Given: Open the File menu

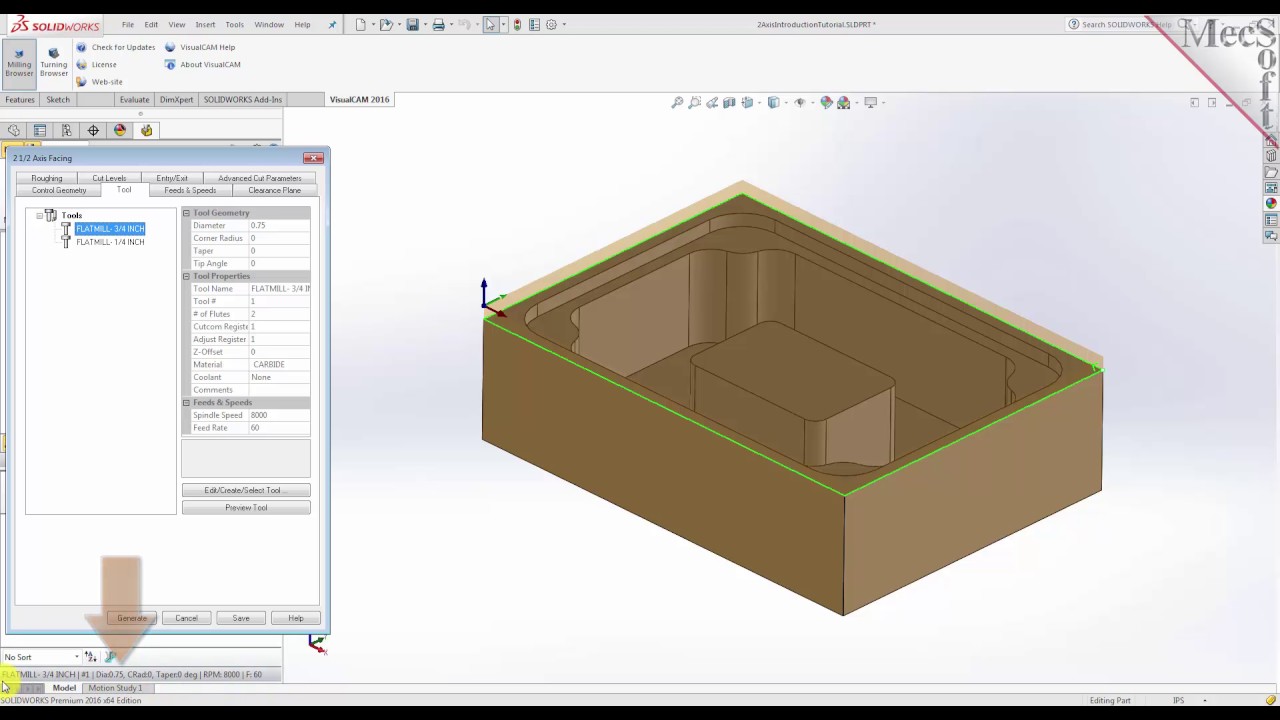Looking at the screenshot, I should pyautogui.click(x=128, y=25).
